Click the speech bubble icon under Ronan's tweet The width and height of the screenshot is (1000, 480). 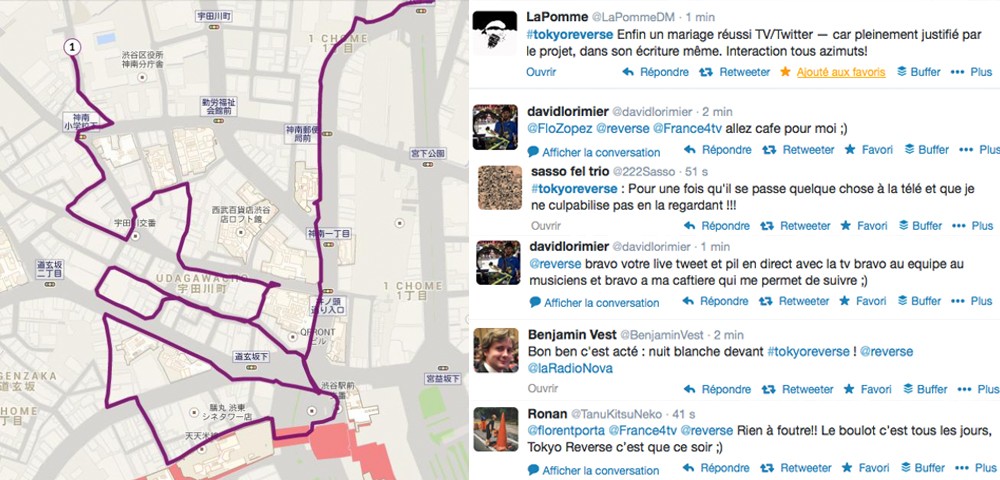534,470
